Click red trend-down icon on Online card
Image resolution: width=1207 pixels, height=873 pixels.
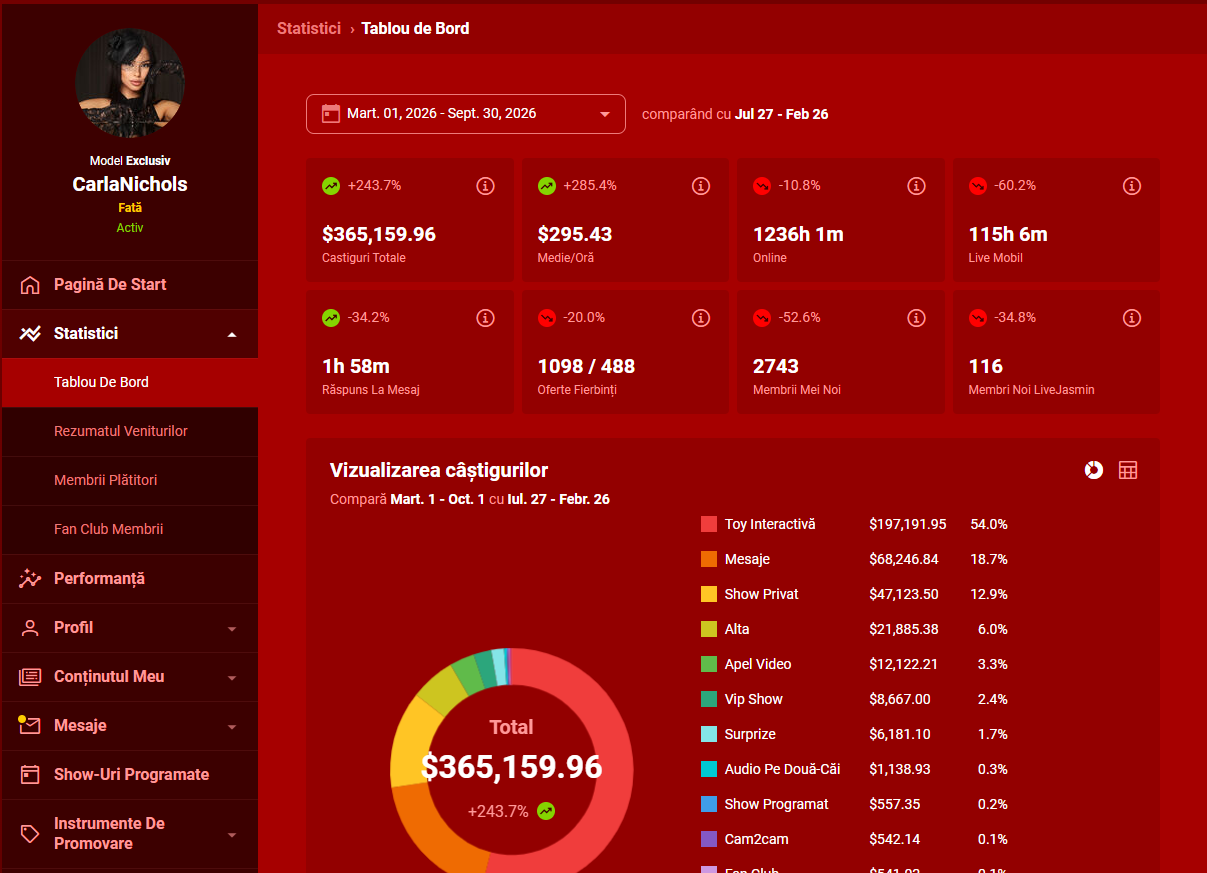pyautogui.click(x=762, y=186)
